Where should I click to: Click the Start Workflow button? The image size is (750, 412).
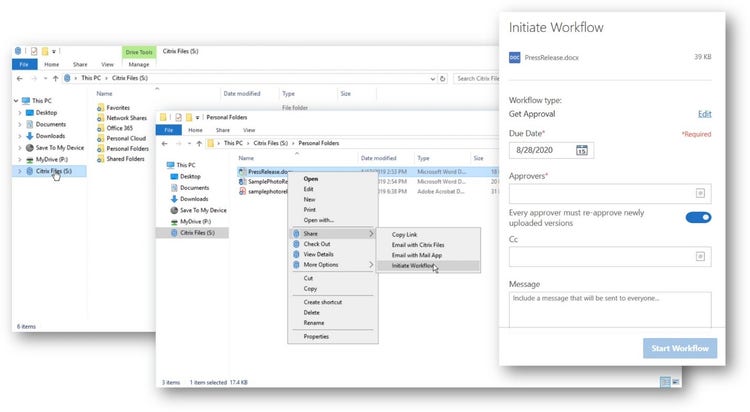[680, 348]
